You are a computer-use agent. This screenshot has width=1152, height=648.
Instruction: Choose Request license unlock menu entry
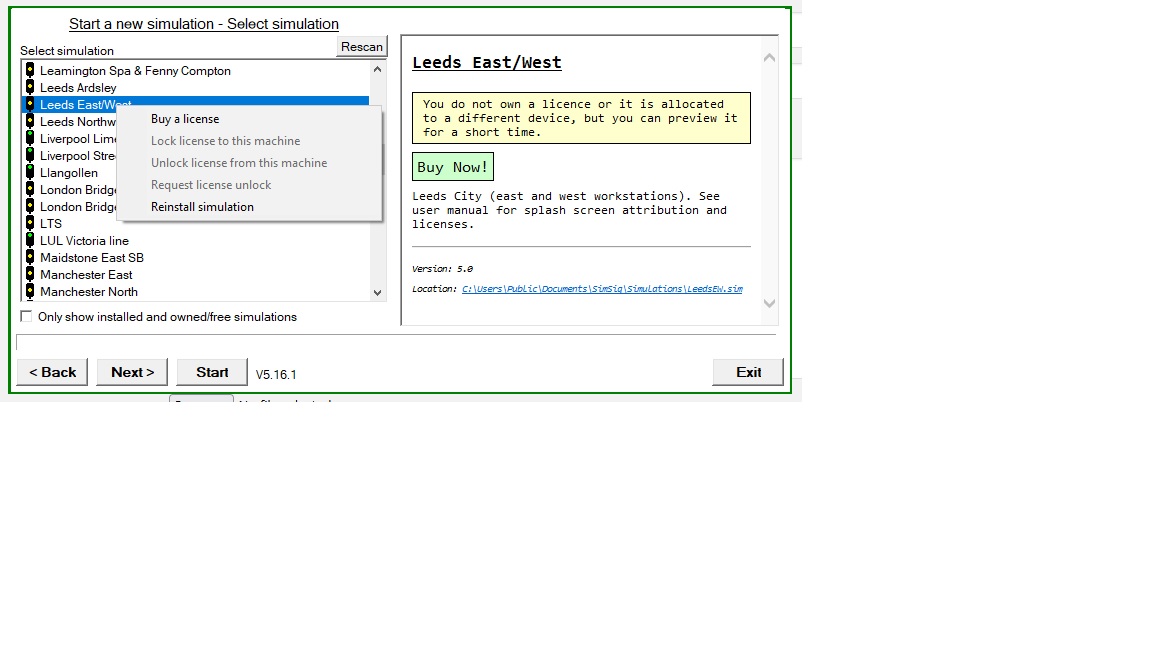point(250,185)
